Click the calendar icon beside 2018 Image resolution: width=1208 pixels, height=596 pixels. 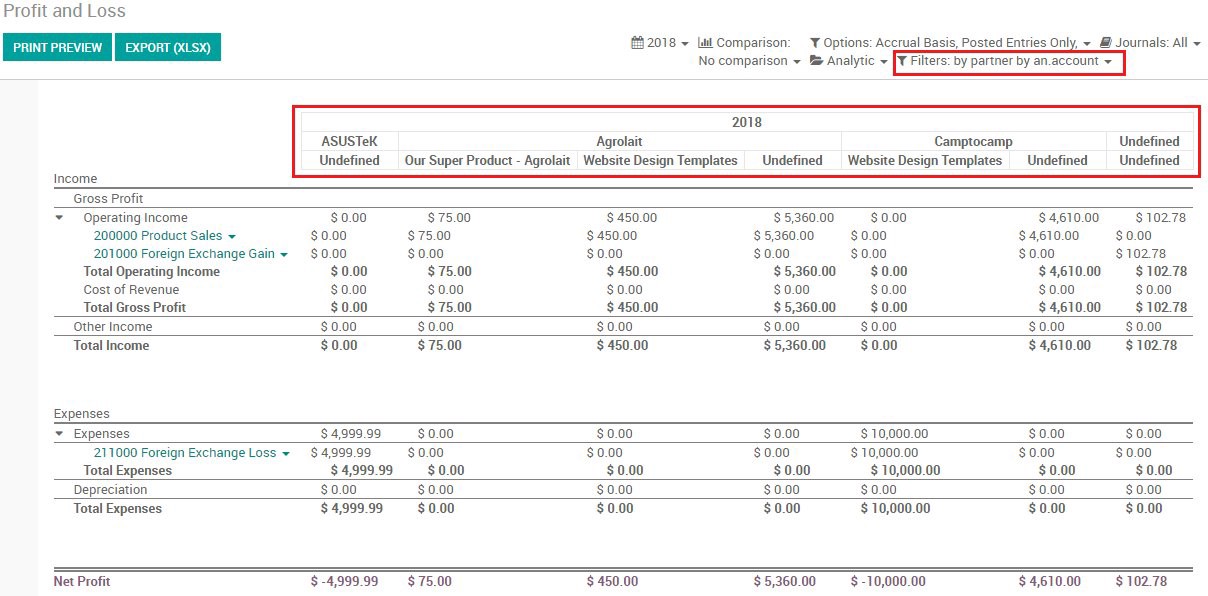point(637,43)
